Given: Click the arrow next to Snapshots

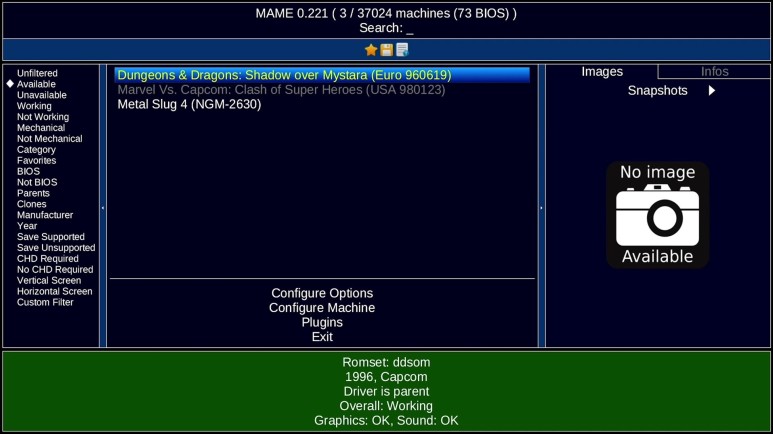Looking at the screenshot, I should click(x=711, y=91).
